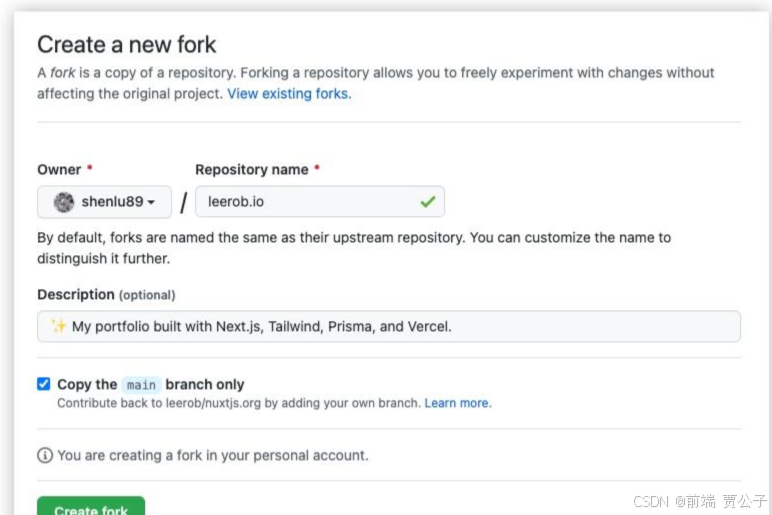Click text 'You are creating a fork in your personal account.'
The height and width of the screenshot is (515, 772).
pos(213,455)
